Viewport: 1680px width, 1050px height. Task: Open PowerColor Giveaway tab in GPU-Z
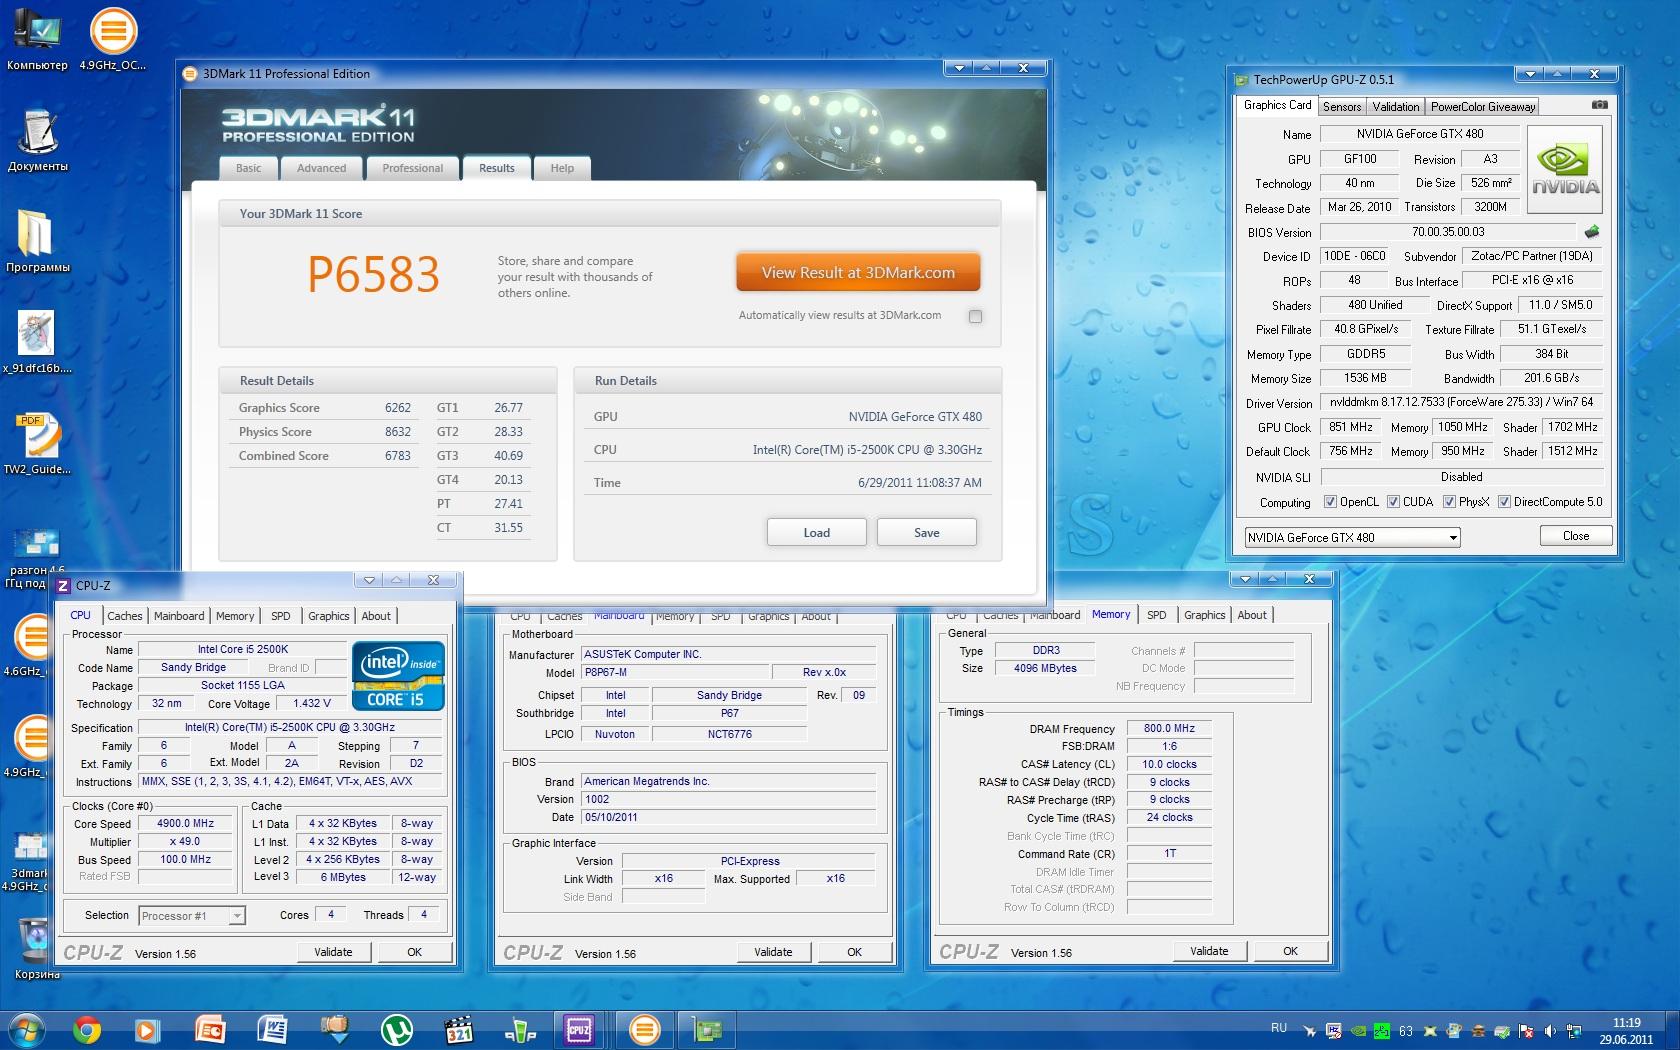1482,107
